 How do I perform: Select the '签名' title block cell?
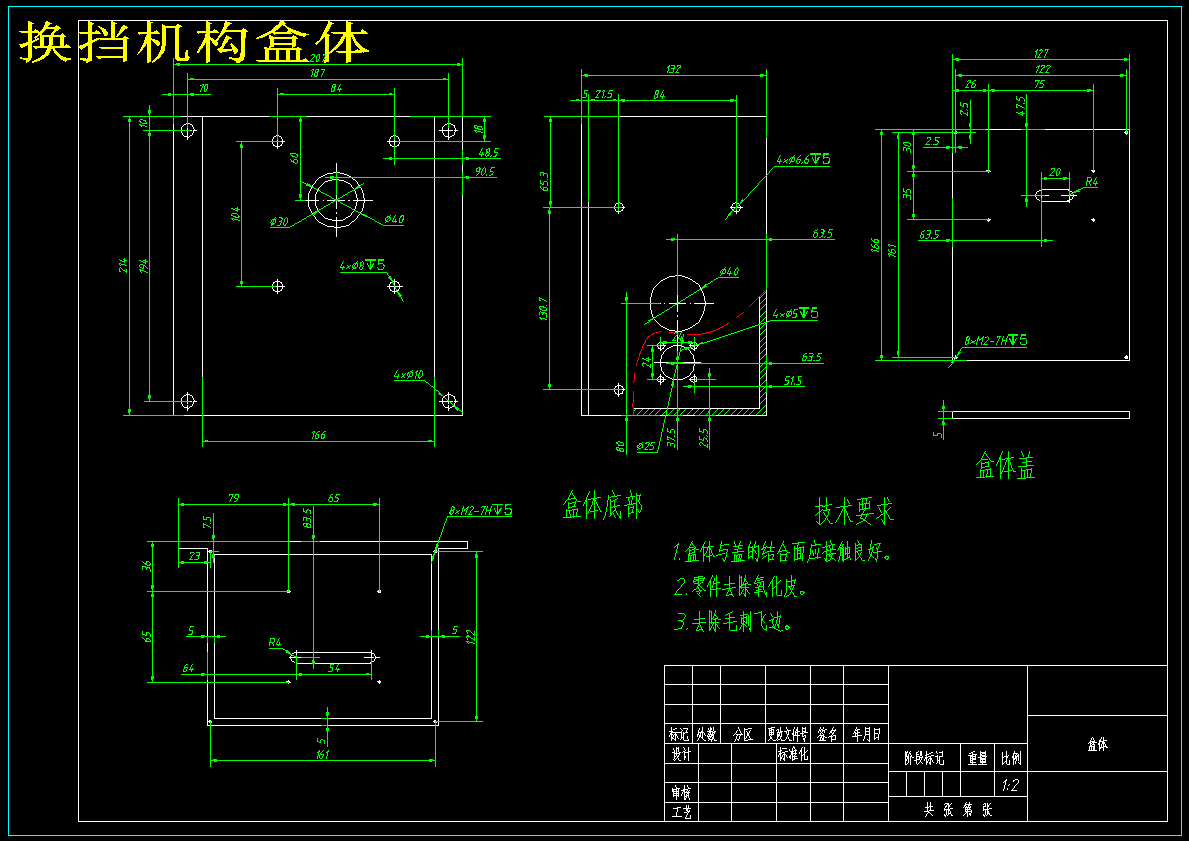(x=827, y=734)
